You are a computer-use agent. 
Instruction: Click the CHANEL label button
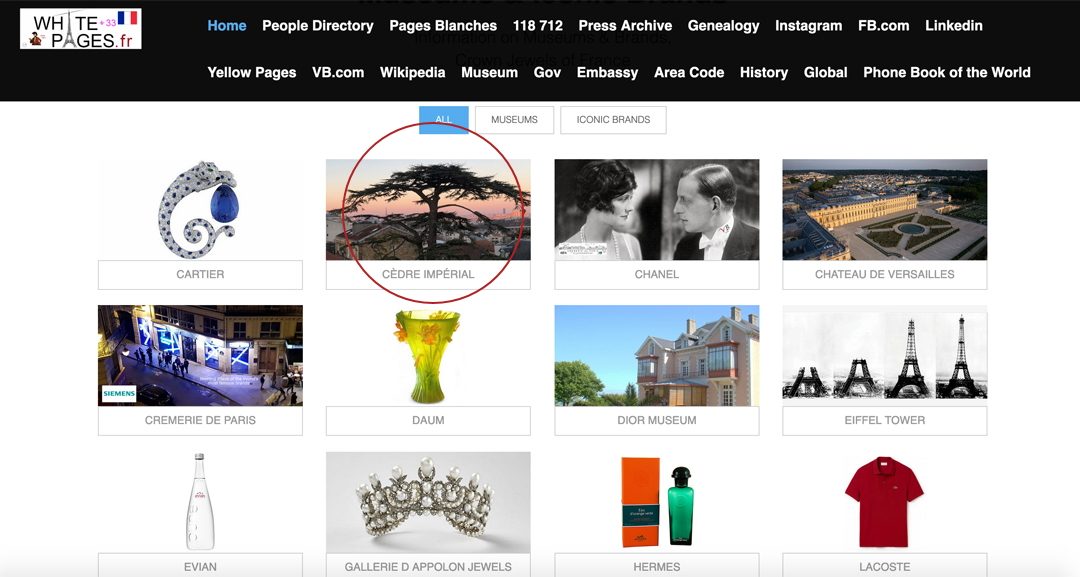[x=657, y=275]
